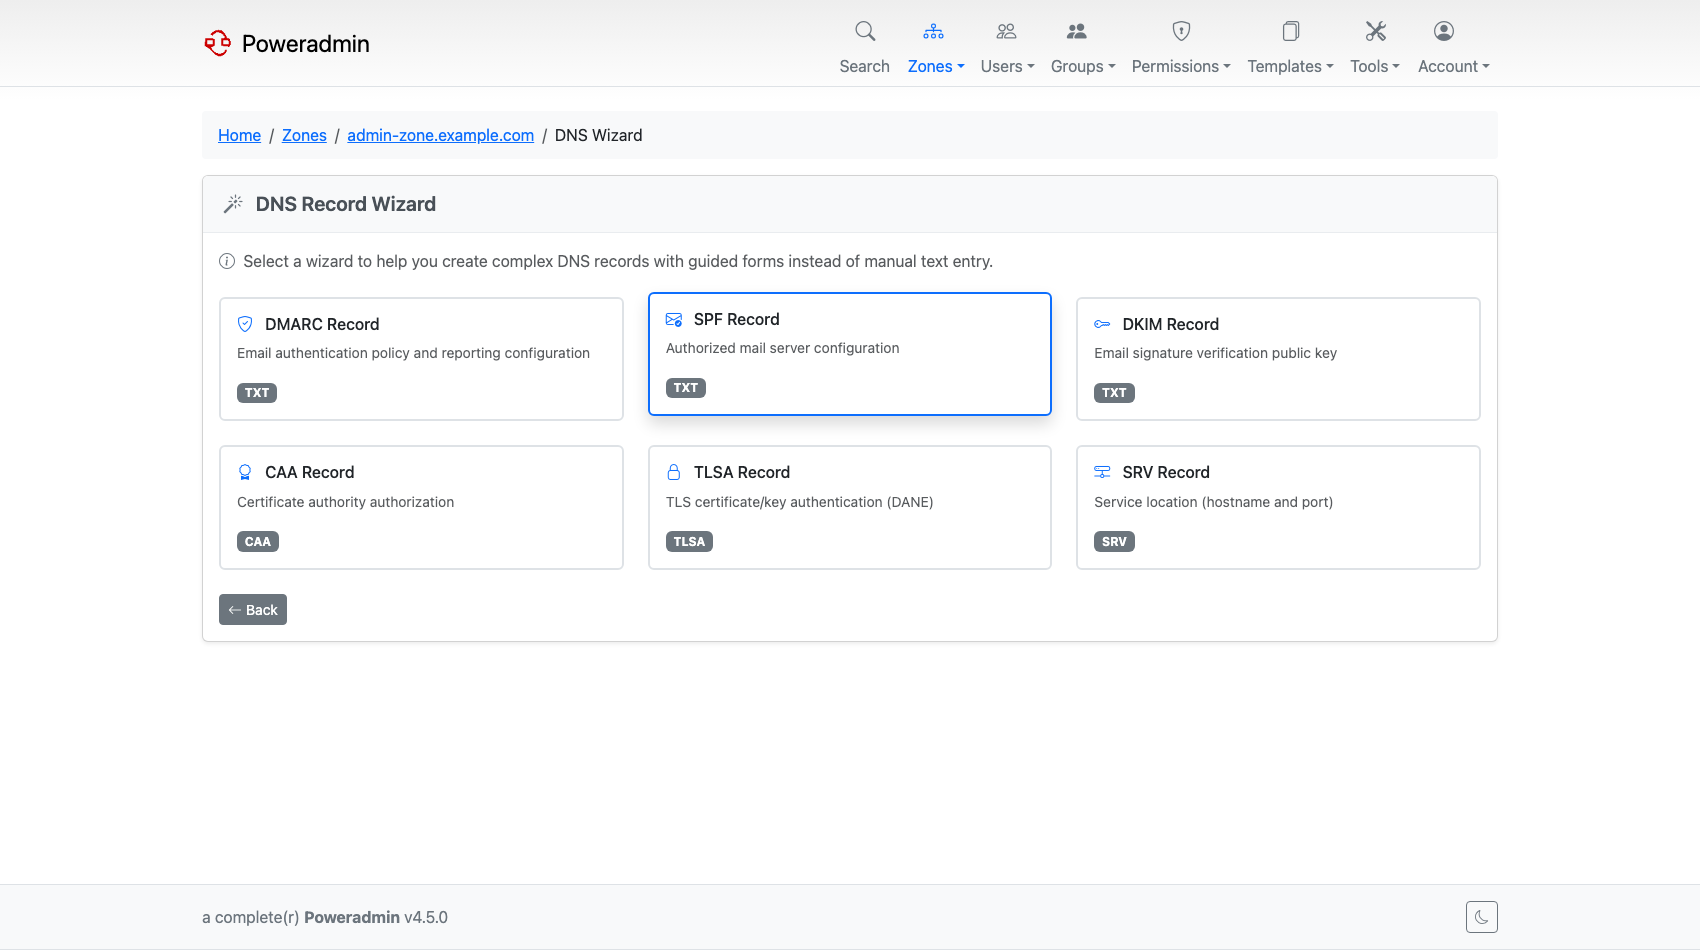Click the DNS Wizard breadcrumb text
The width and height of the screenshot is (1700, 950).
coord(598,135)
